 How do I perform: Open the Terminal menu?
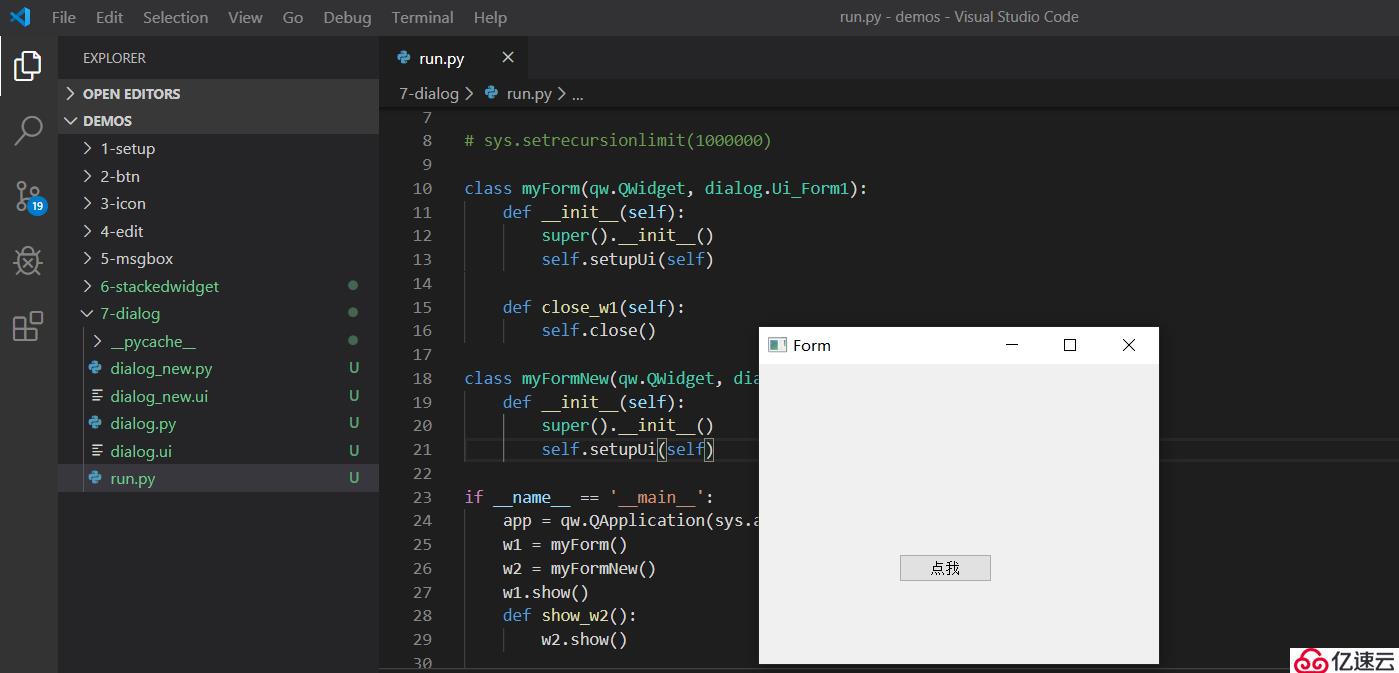coord(423,17)
